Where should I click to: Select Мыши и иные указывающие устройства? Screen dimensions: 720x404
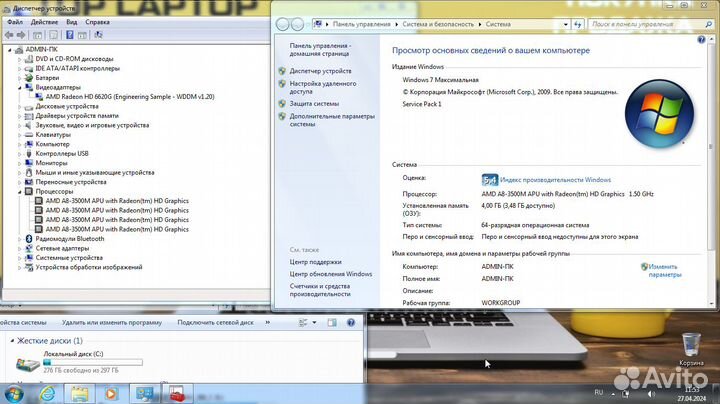coord(95,173)
